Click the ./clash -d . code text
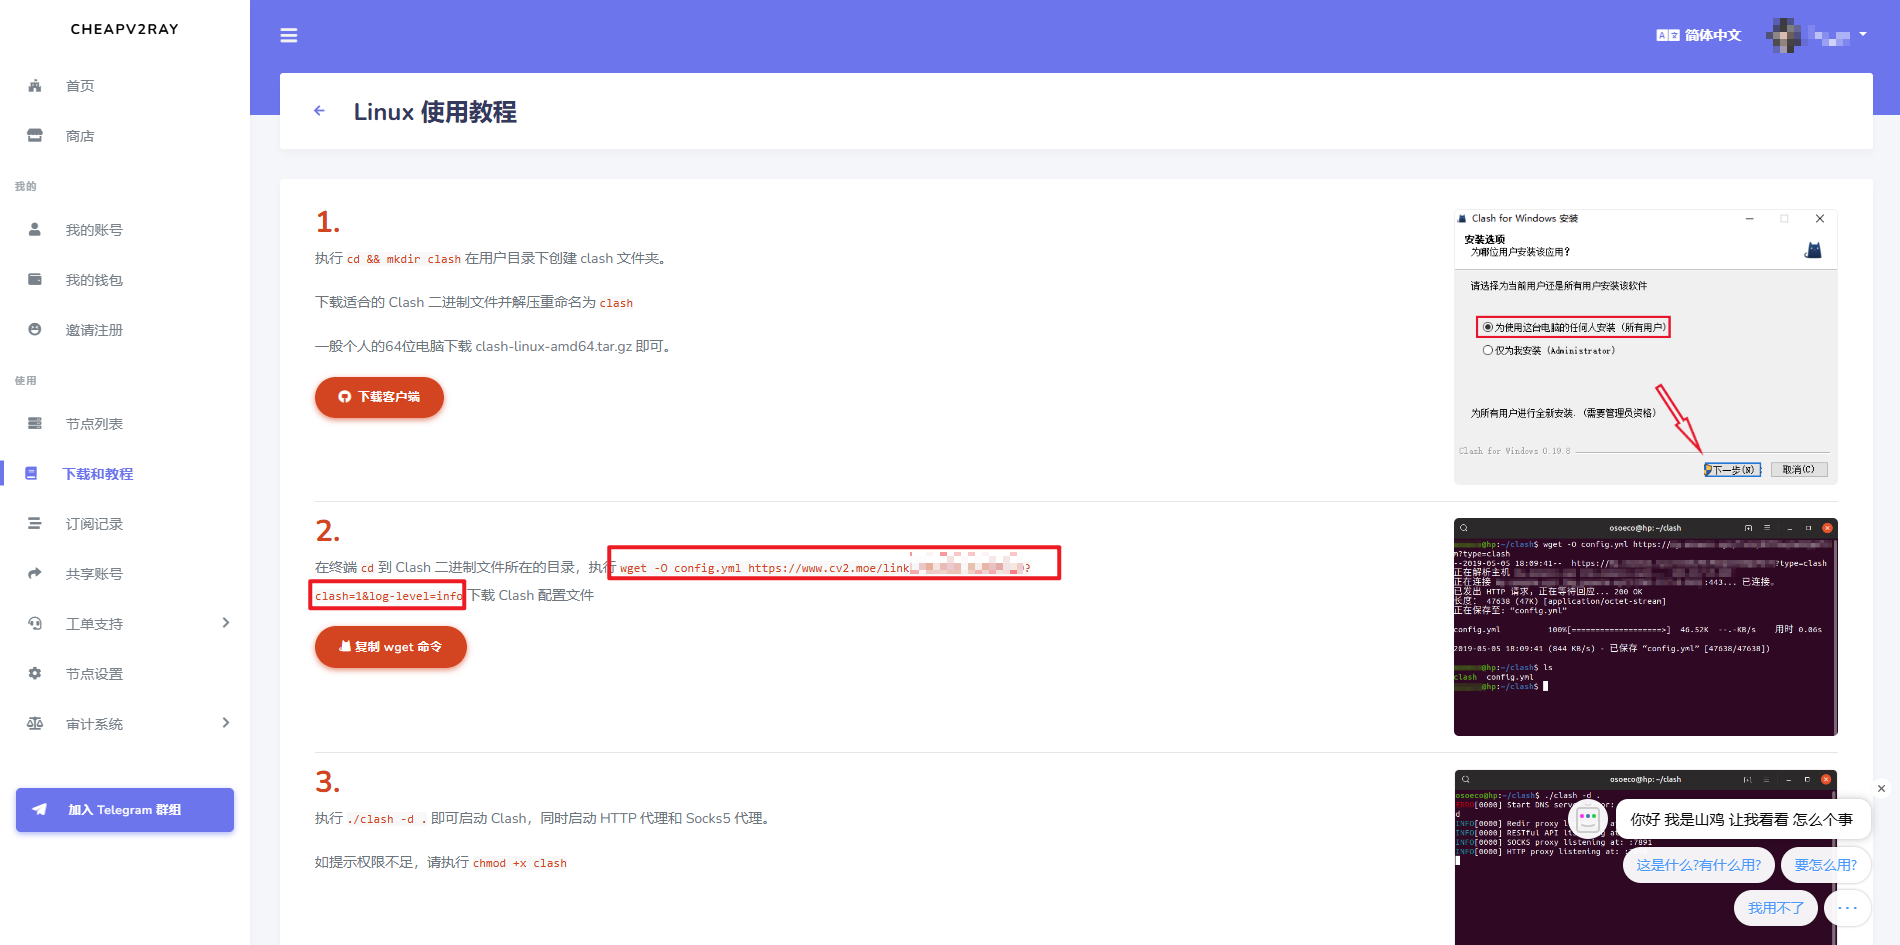The height and width of the screenshot is (945, 1900). coord(386,819)
